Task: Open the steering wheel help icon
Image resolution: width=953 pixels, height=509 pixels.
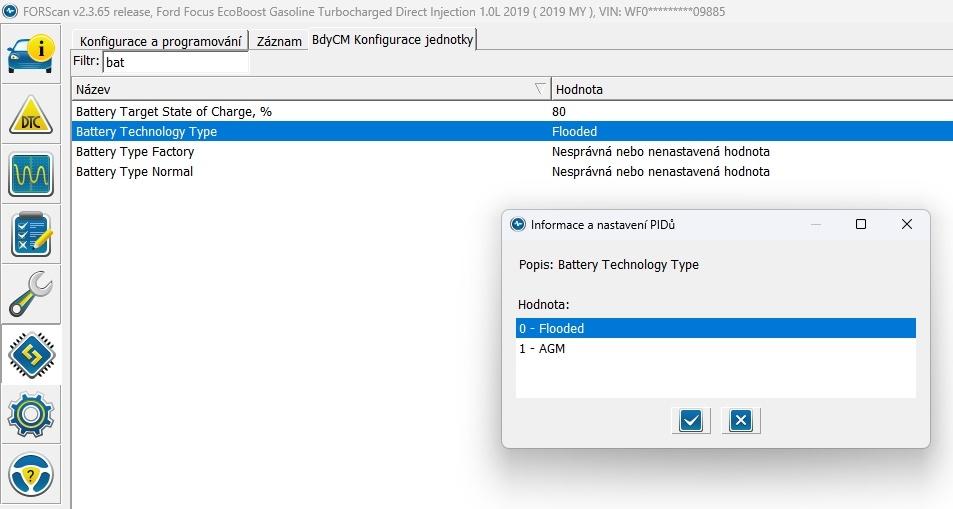Action: (31, 474)
